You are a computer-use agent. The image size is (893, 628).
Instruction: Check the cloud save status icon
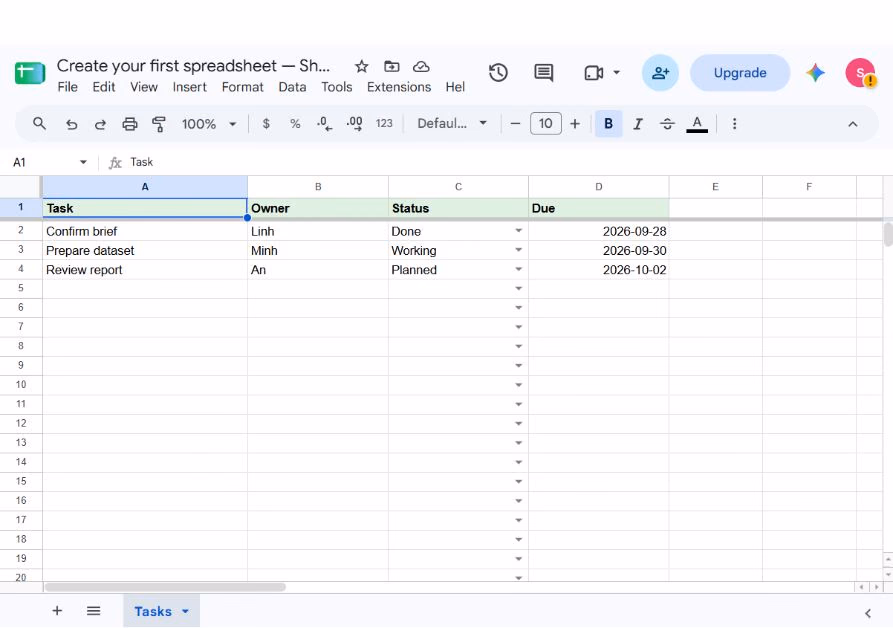pos(421,67)
